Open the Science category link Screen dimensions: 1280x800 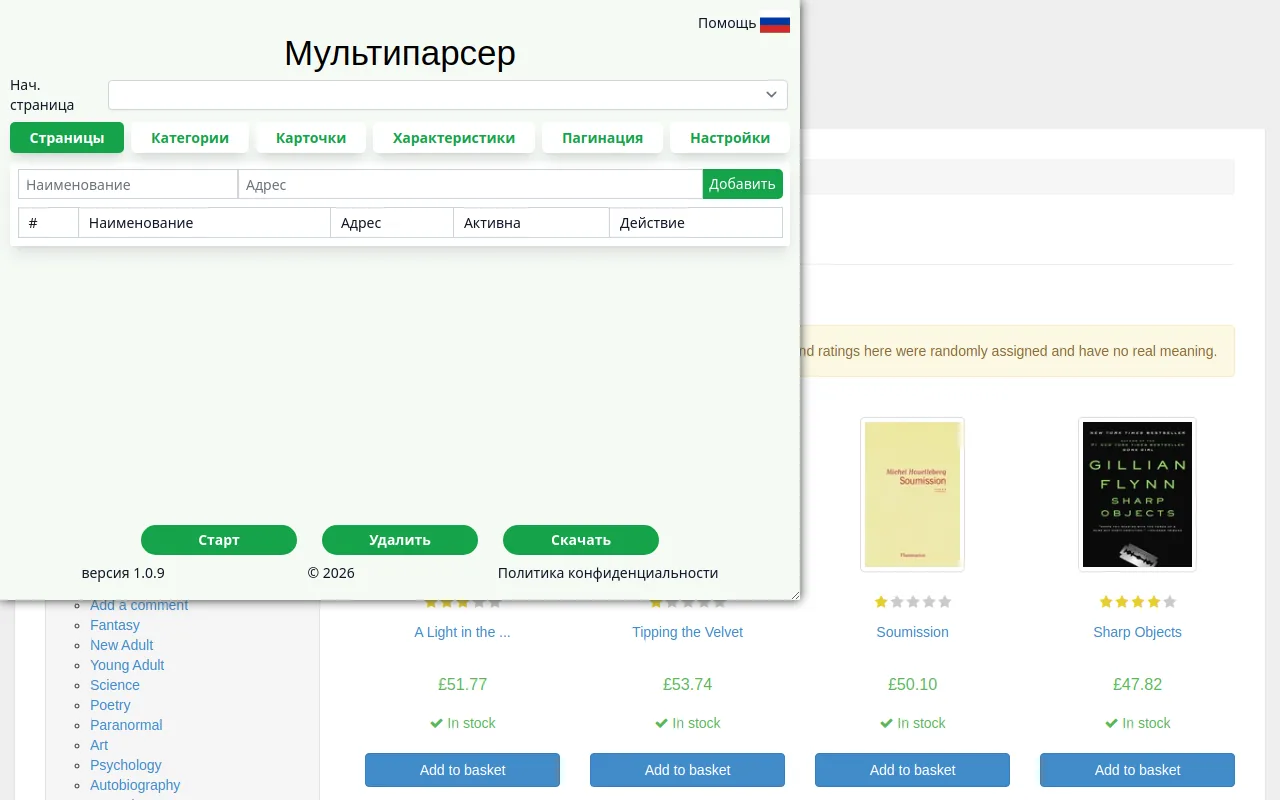pyautogui.click(x=115, y=685)
